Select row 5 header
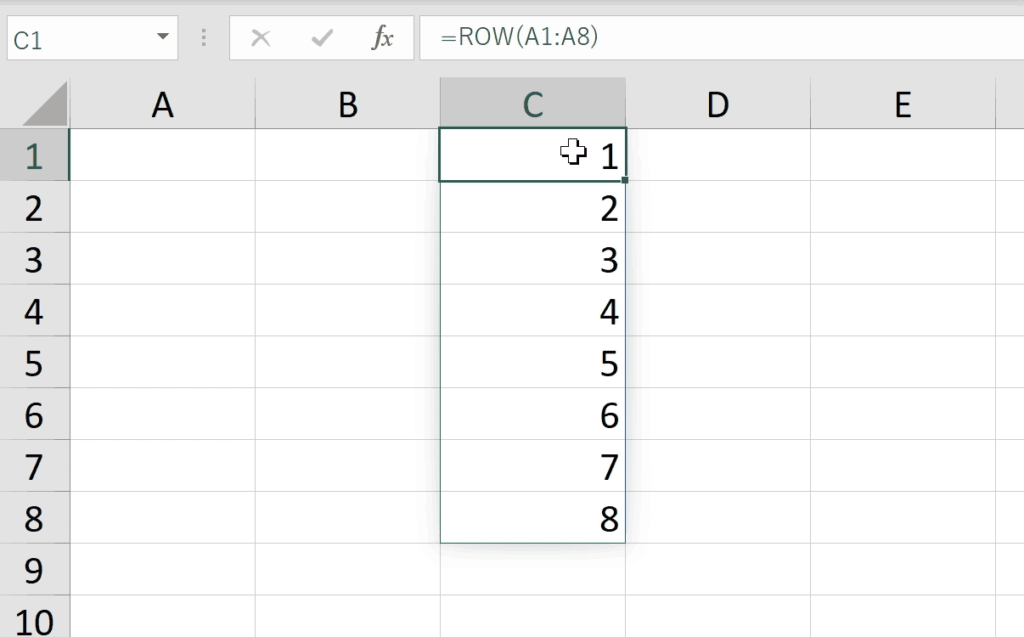This screenshot has width=1024, height=637. (x=34, y=363)
